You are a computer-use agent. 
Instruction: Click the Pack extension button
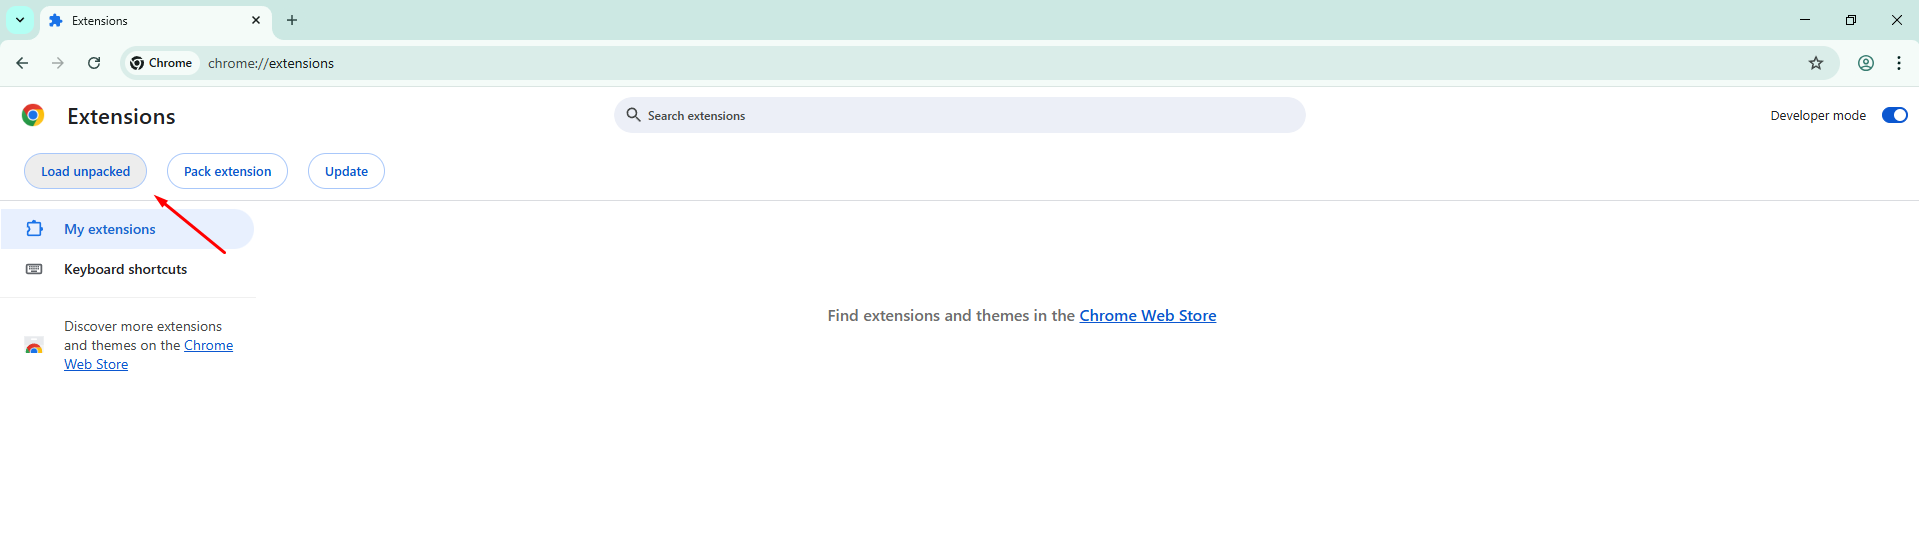(227, 171)
